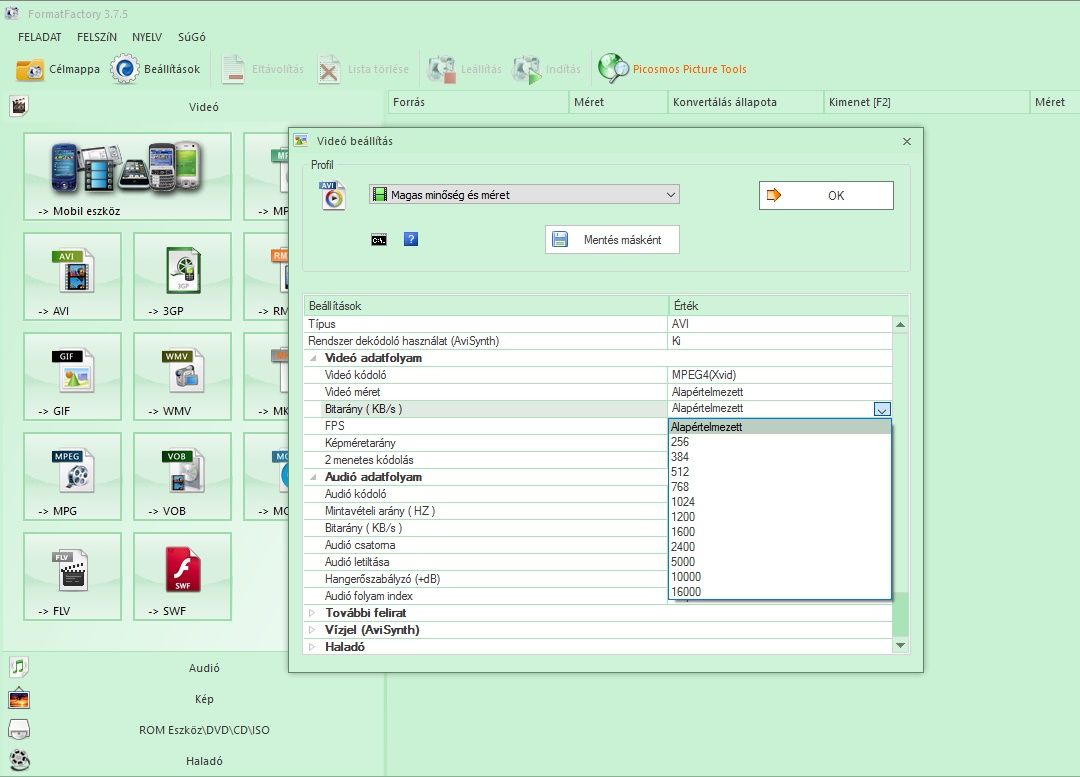Open the FELSZÍN menu
The height and width of the screenshot is (777, 1080).
point(97,37)
